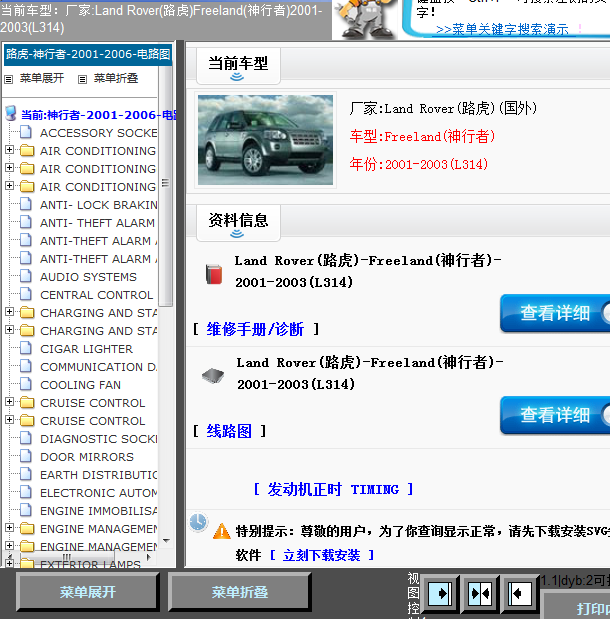
Task: Click the folder icon of first CHARGING AND STA item
Action: tap(27, 313)
